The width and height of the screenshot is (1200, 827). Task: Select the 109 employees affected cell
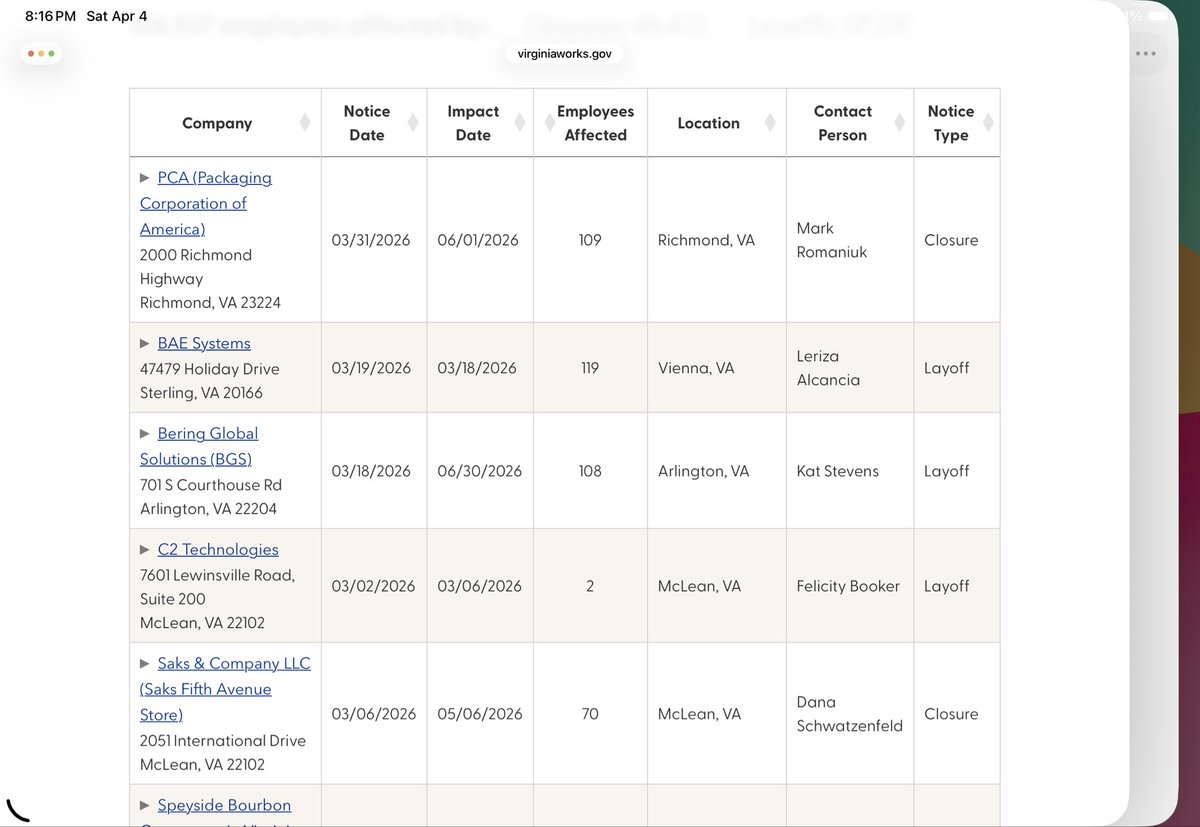[x=590, y=240]
